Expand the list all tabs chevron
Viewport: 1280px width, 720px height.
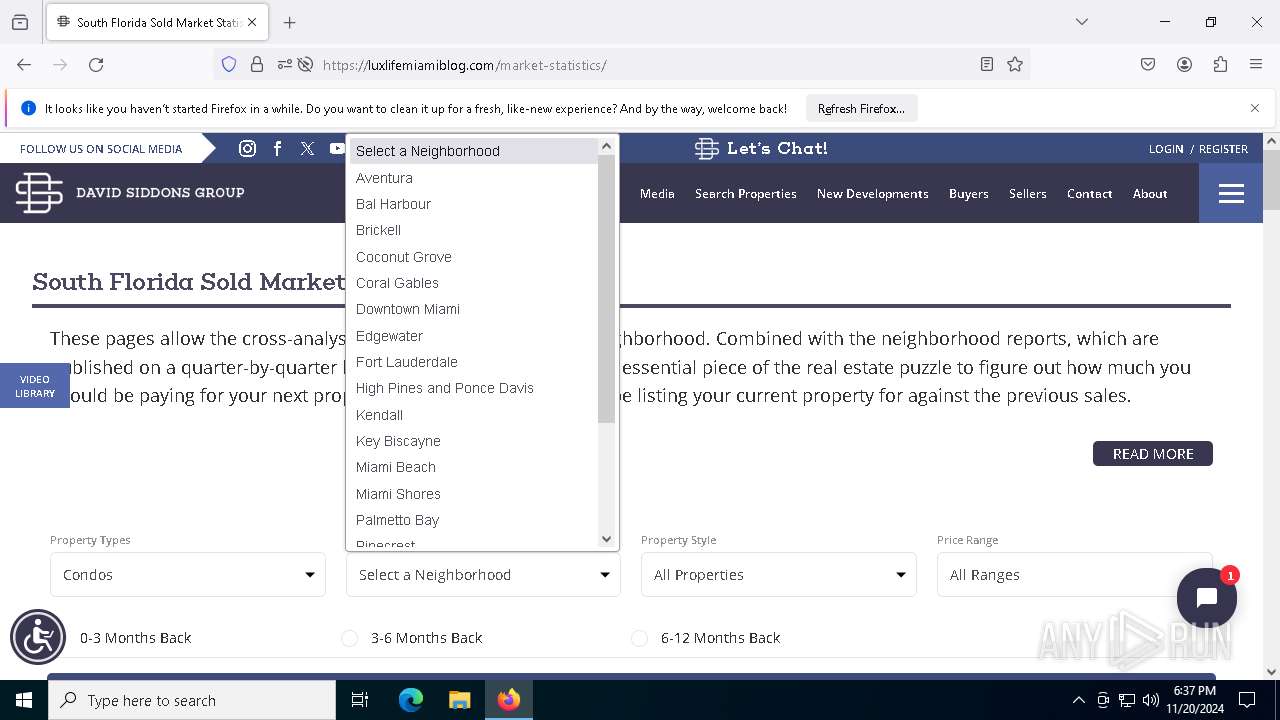tap(1081, 22)
